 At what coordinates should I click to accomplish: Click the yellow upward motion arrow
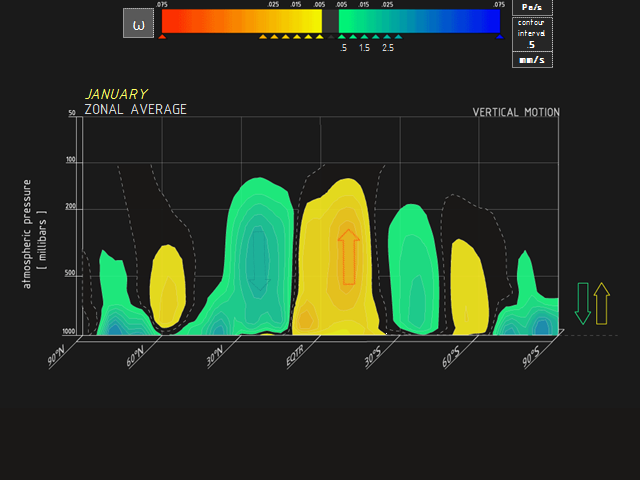[601, 303]
